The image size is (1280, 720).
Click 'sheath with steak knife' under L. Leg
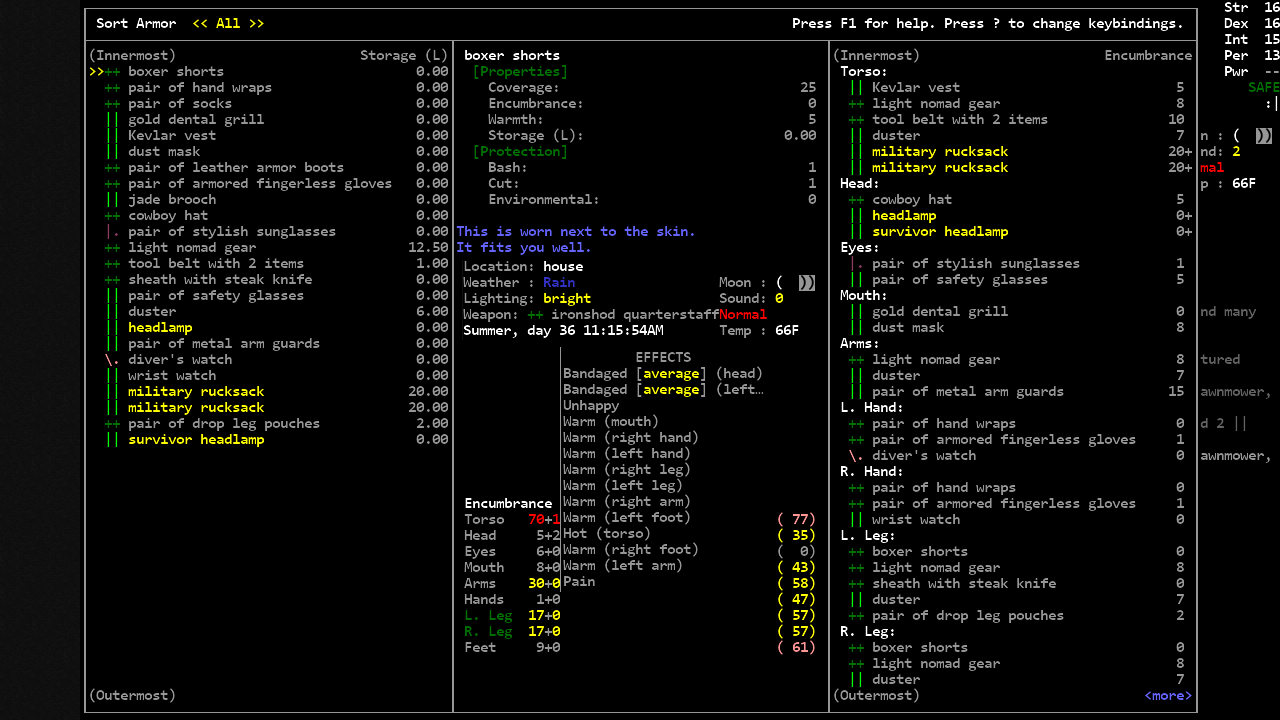(x=964, y=583)
